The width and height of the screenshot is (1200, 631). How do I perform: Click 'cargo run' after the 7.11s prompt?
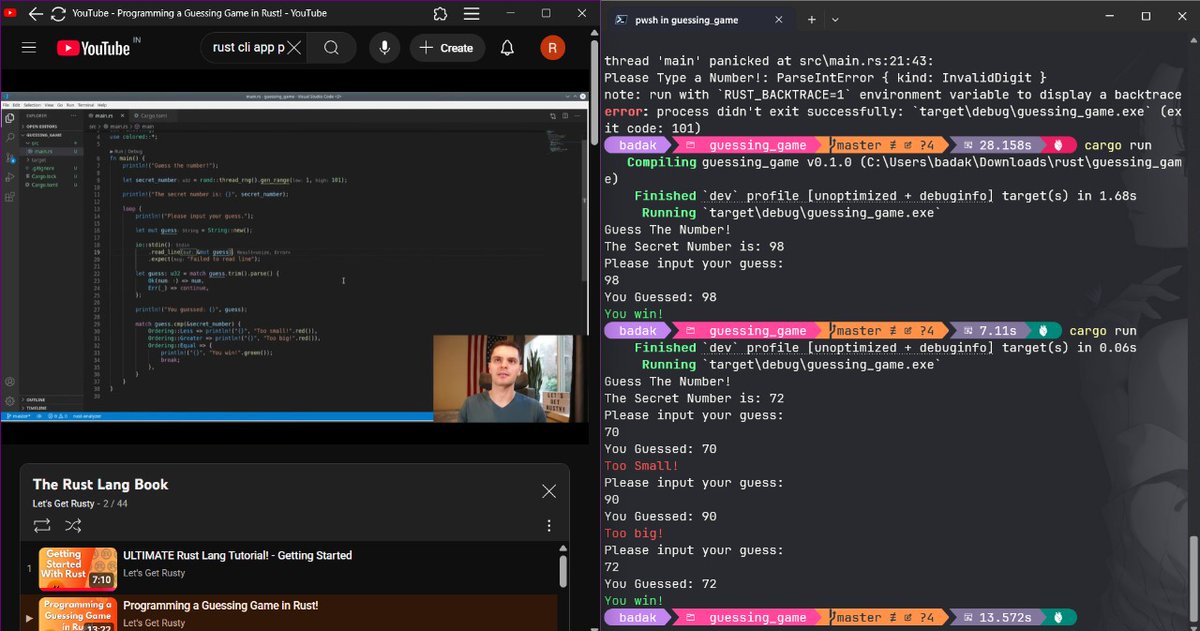[x=1103, y=330]
